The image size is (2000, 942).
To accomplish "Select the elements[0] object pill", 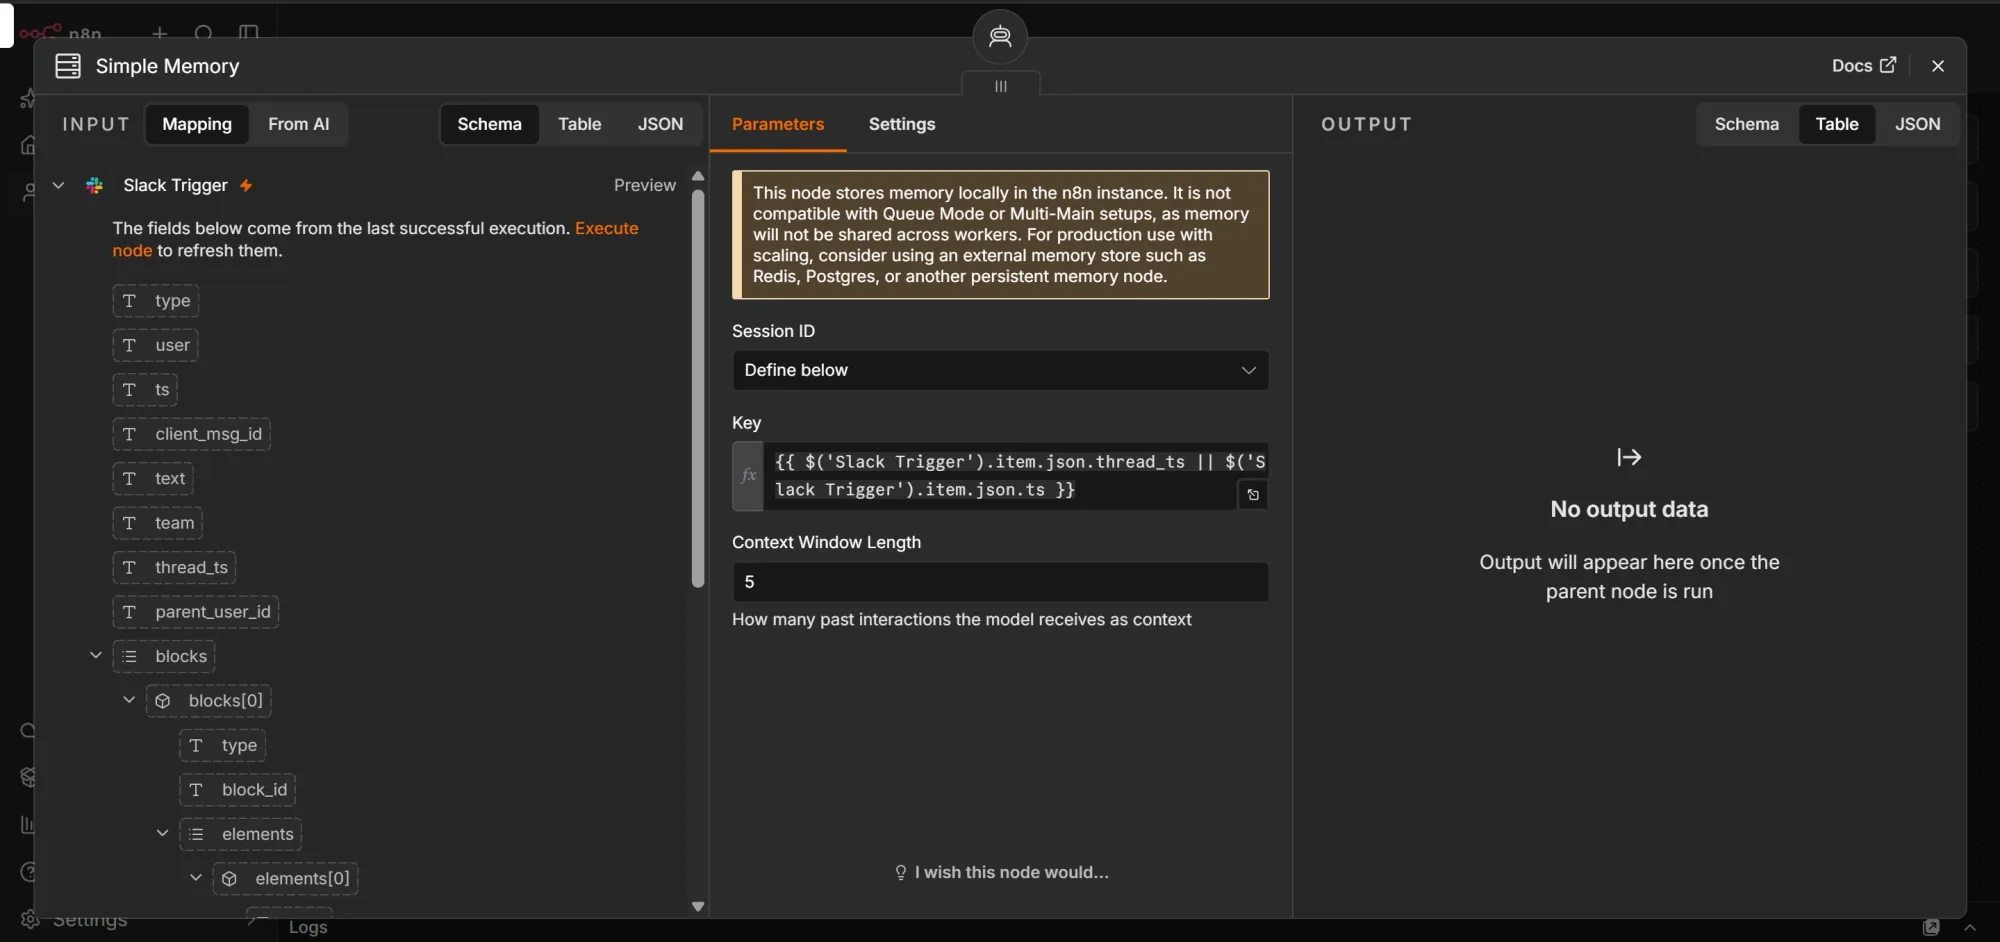I will pos(285,879).
